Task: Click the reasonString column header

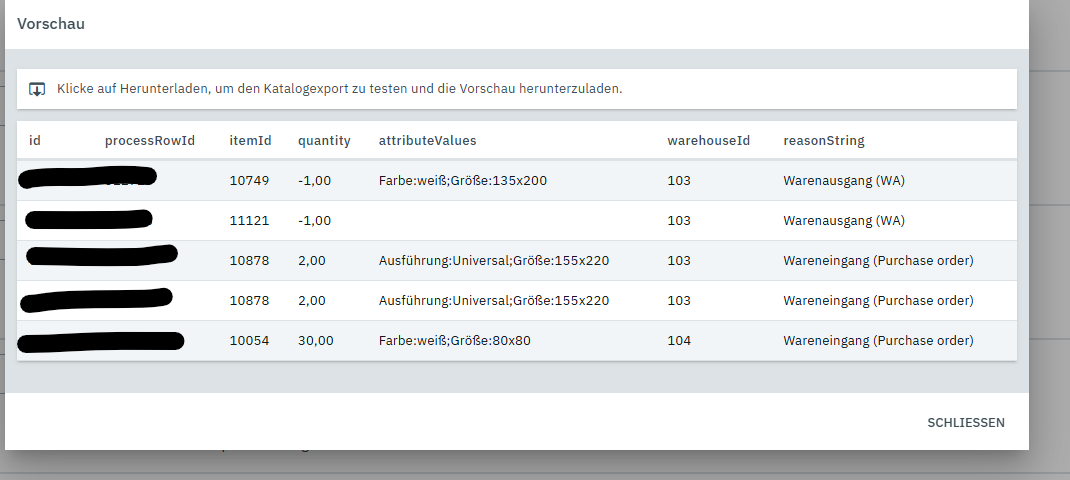Action: (x=823, y=141)
